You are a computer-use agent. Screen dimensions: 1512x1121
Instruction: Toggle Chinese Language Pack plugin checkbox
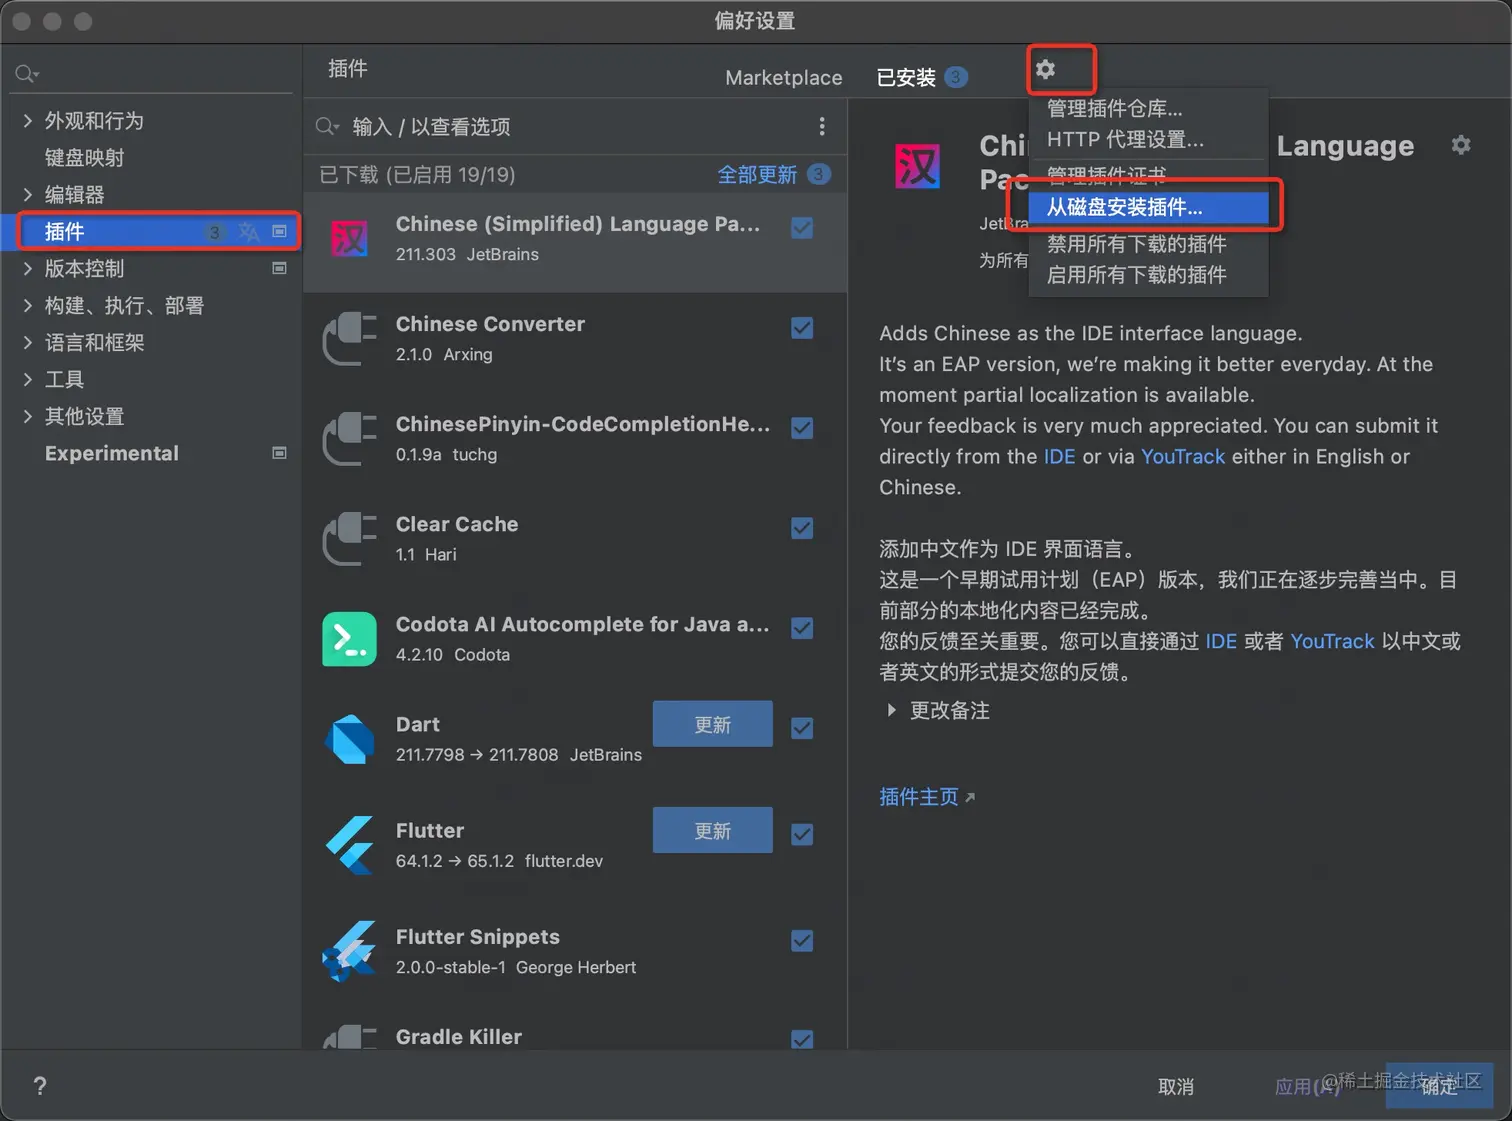(802, 228)
